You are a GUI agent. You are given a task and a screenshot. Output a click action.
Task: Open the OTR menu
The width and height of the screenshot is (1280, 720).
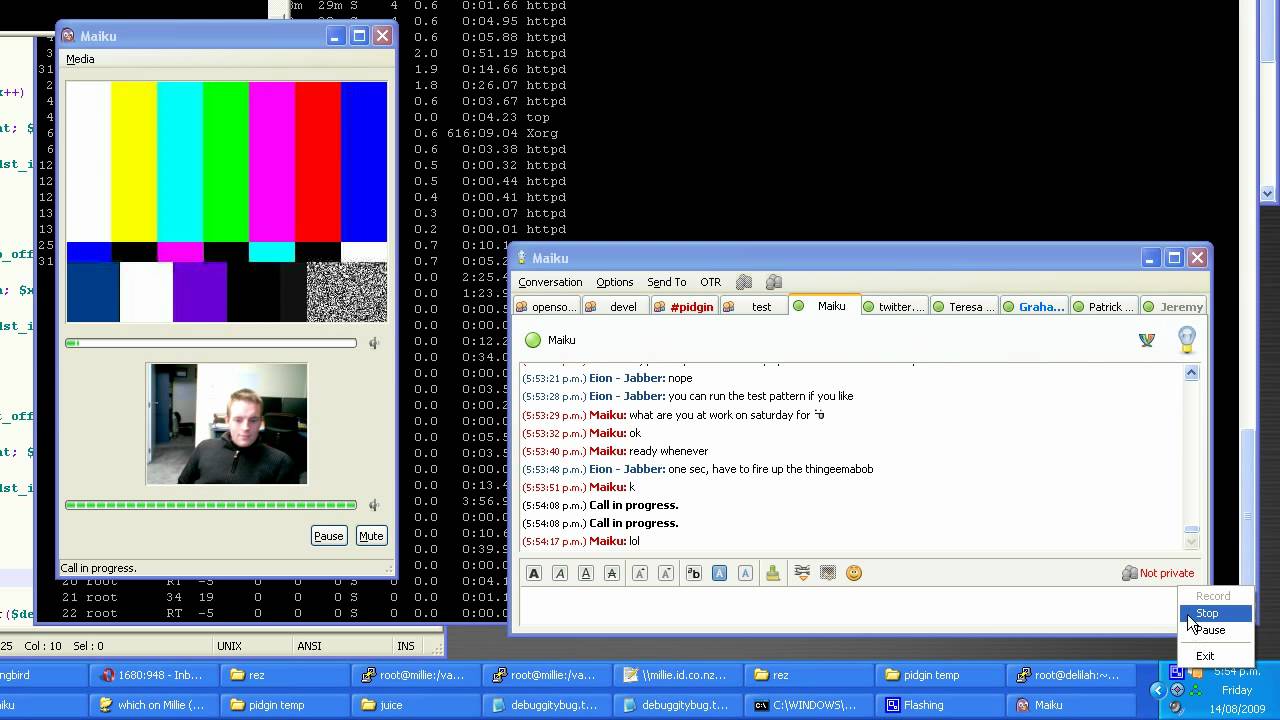[x=711, y=282]
